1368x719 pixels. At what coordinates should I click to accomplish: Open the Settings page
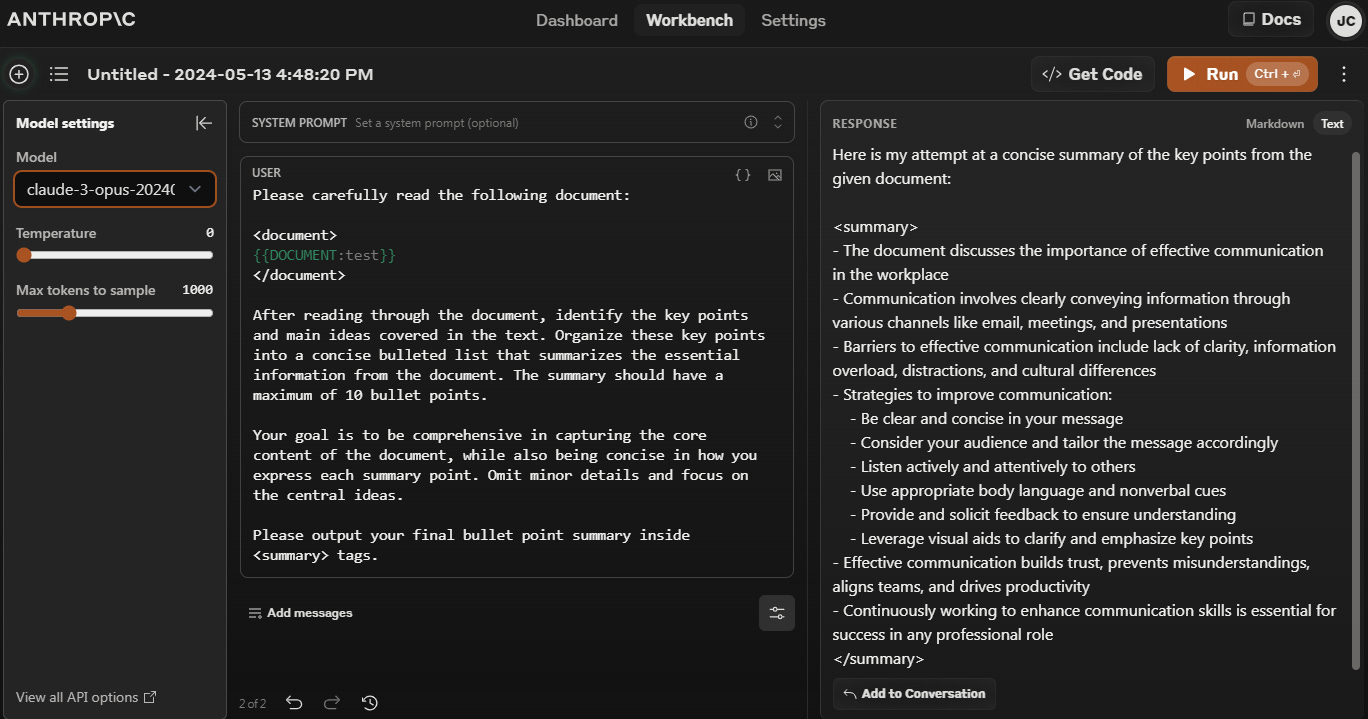pyautogui.click(x=793, y=19)
